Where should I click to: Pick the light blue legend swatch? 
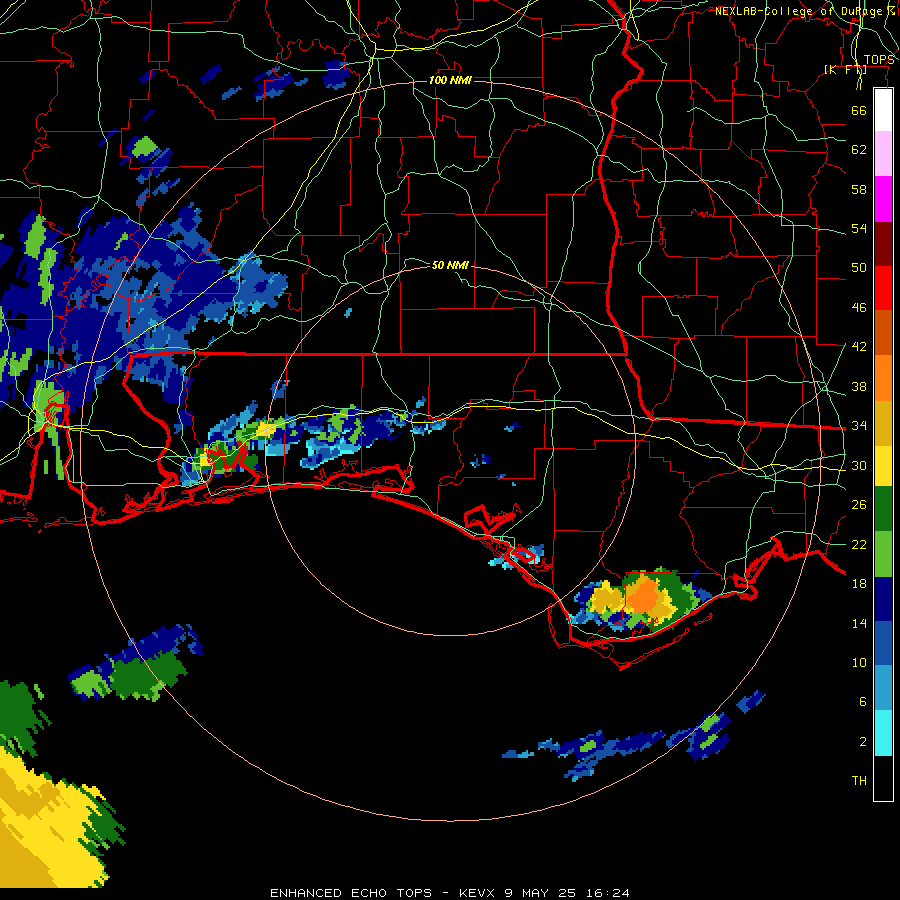[x=883, y=688]
